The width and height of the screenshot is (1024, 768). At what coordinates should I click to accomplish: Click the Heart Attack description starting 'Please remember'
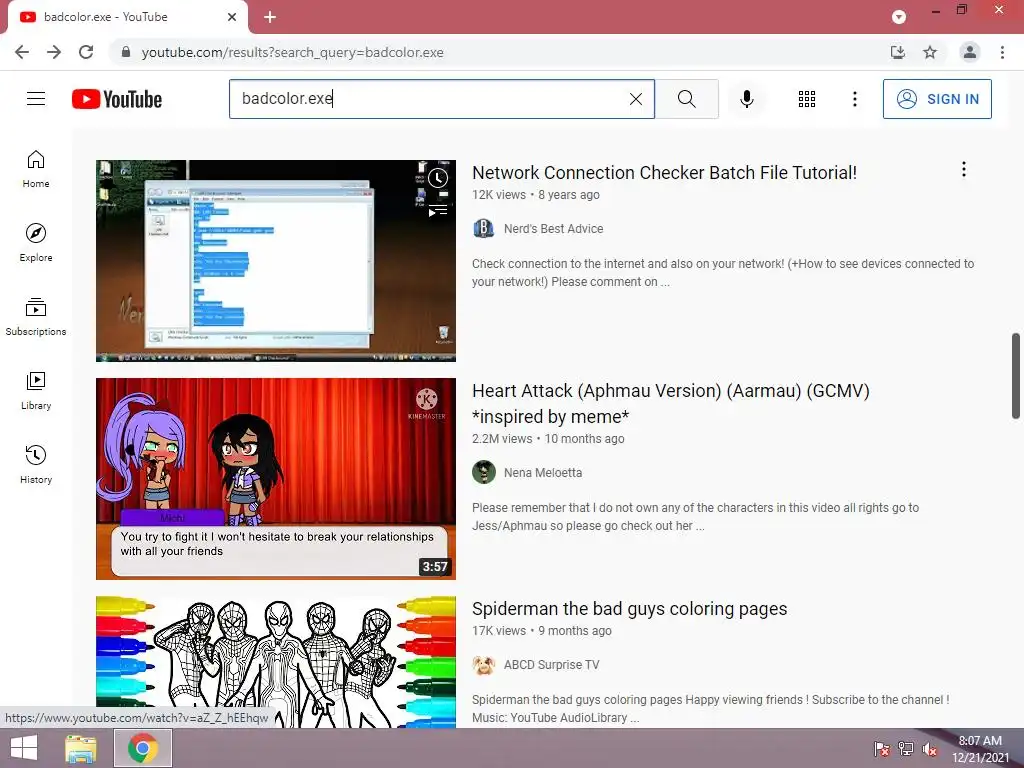click(696, 517)
